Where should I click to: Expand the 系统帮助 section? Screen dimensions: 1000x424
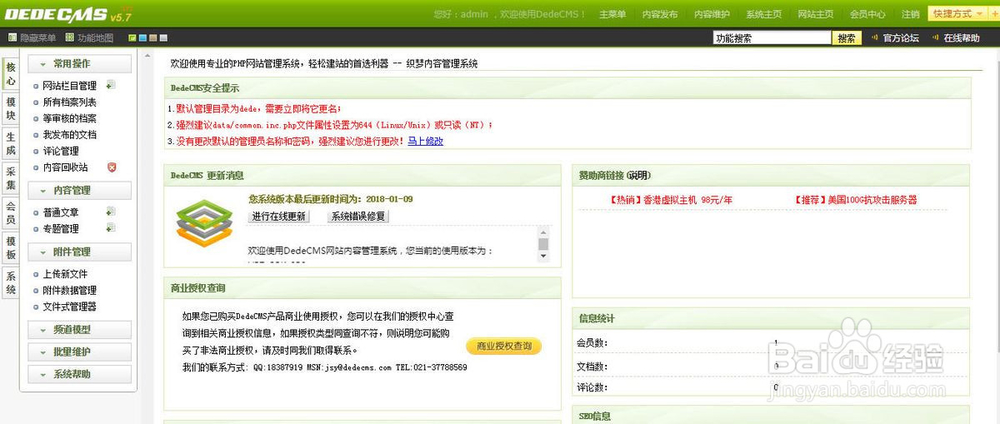point(80,374)
